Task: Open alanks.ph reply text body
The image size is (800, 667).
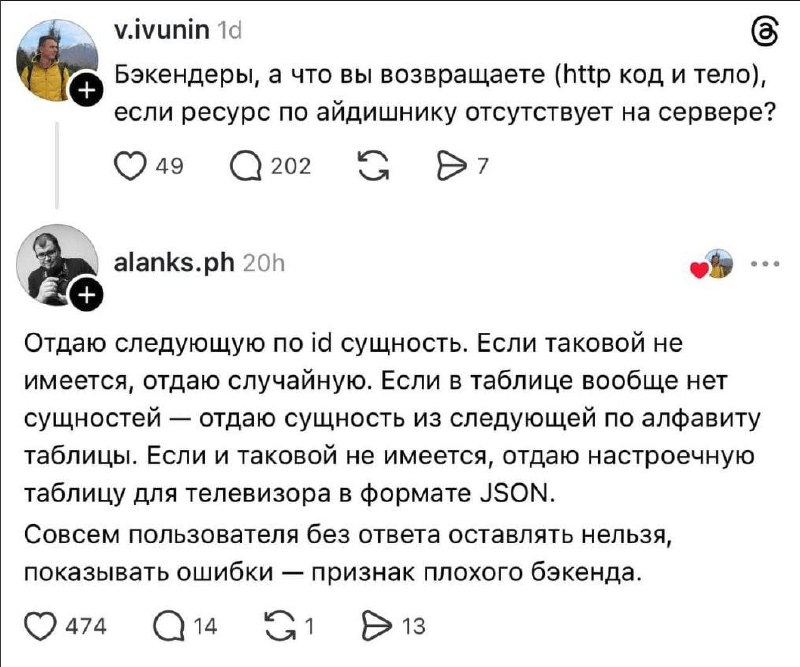Action: [x=392, y=457]
